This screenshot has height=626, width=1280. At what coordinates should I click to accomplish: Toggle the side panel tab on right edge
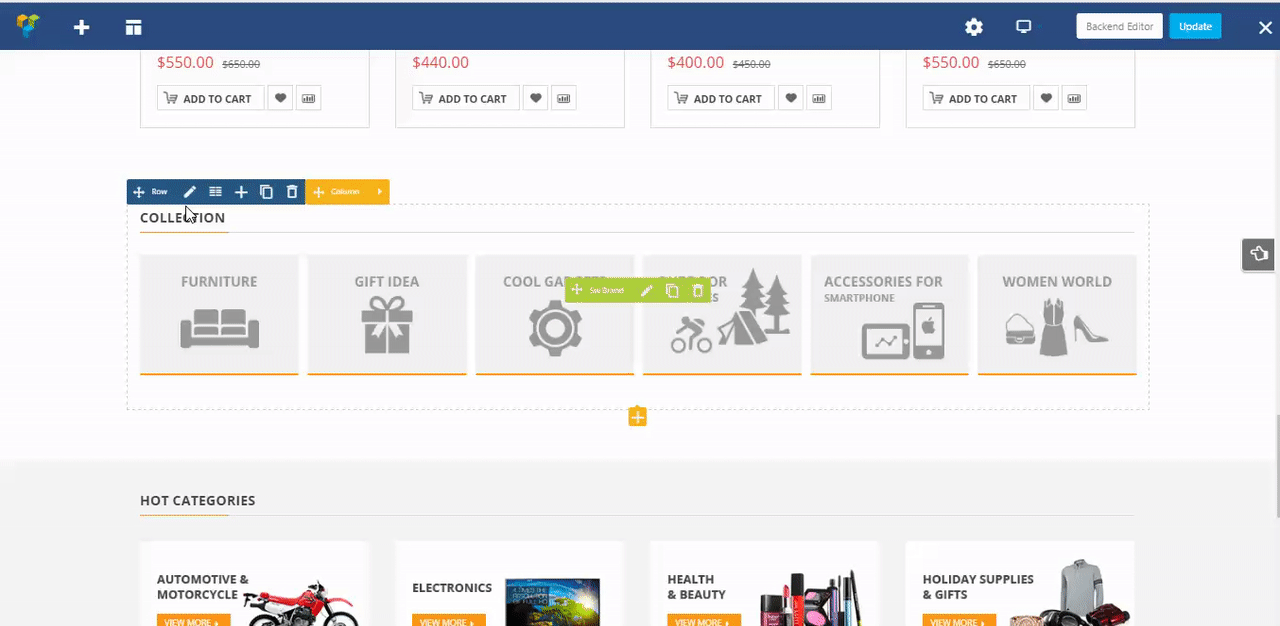point(1259,254)
